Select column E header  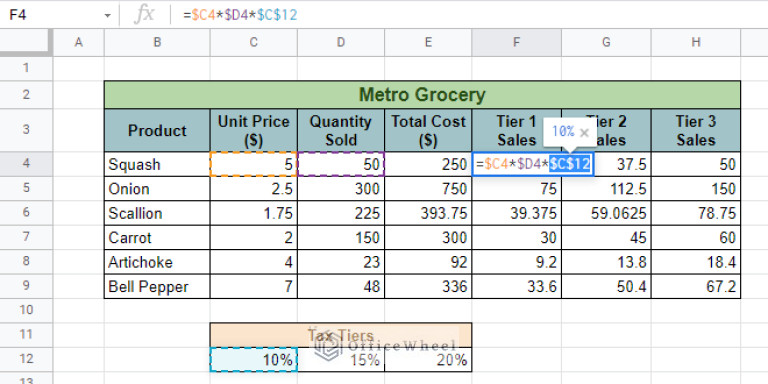428,43
